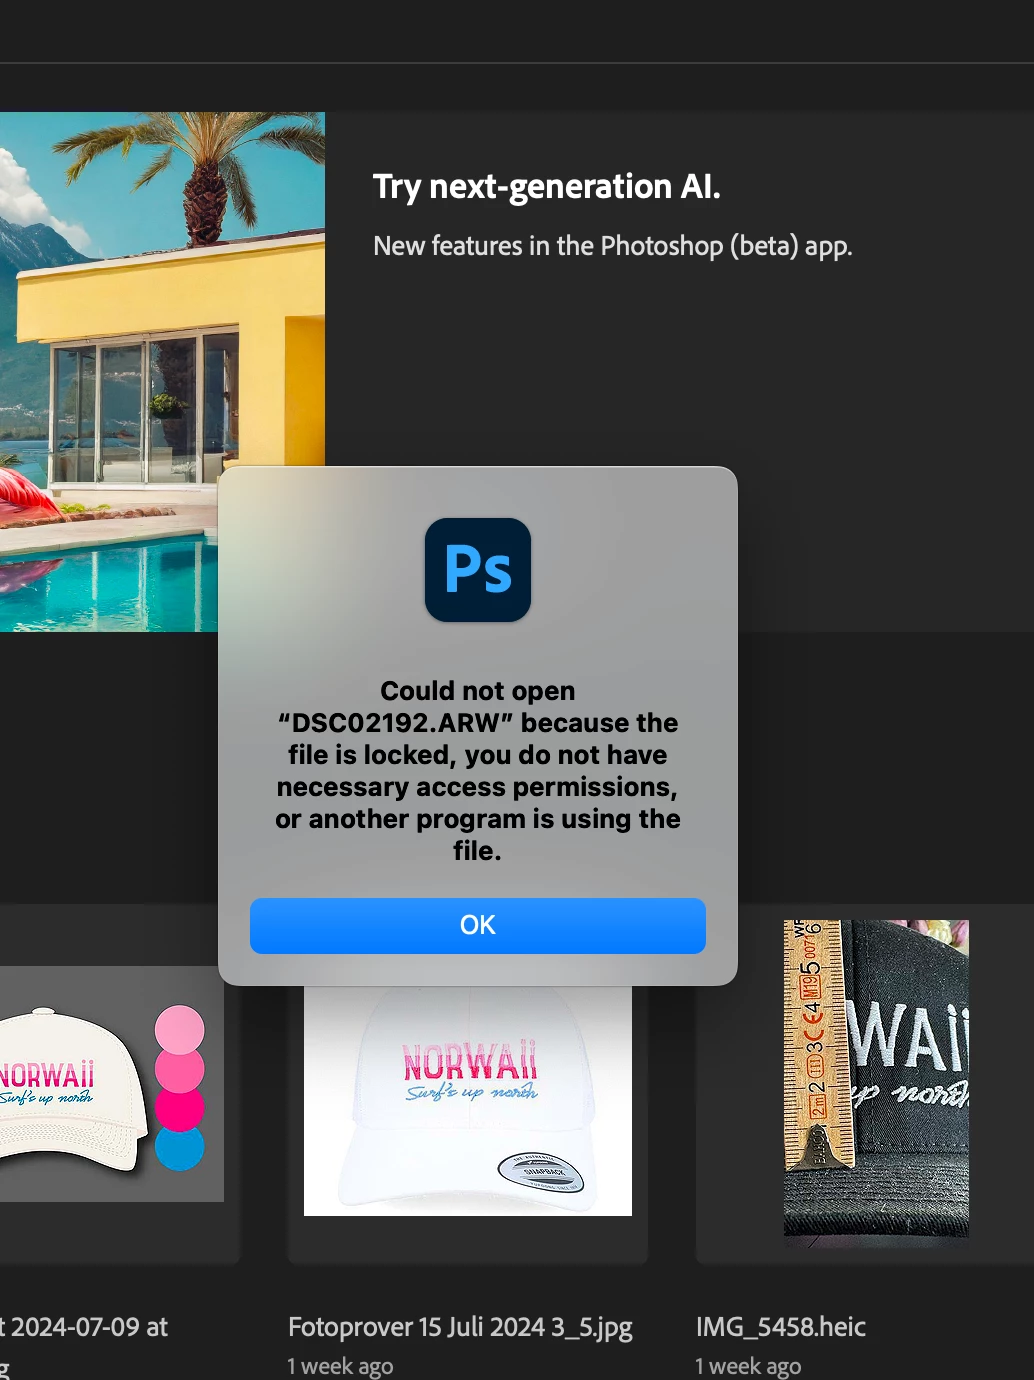Open the yellow pool house promo image
The image size is (1034, 1380).
[x=162, y=372]
